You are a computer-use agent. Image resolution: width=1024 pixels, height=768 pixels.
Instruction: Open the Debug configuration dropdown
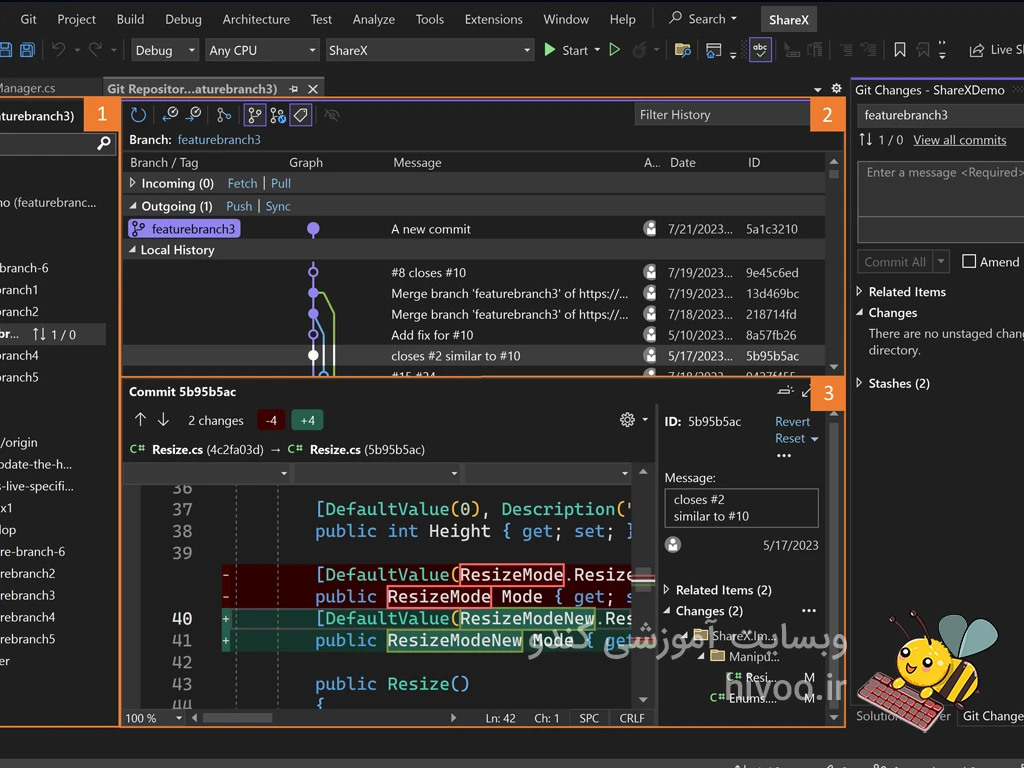(x=165, y=50)
